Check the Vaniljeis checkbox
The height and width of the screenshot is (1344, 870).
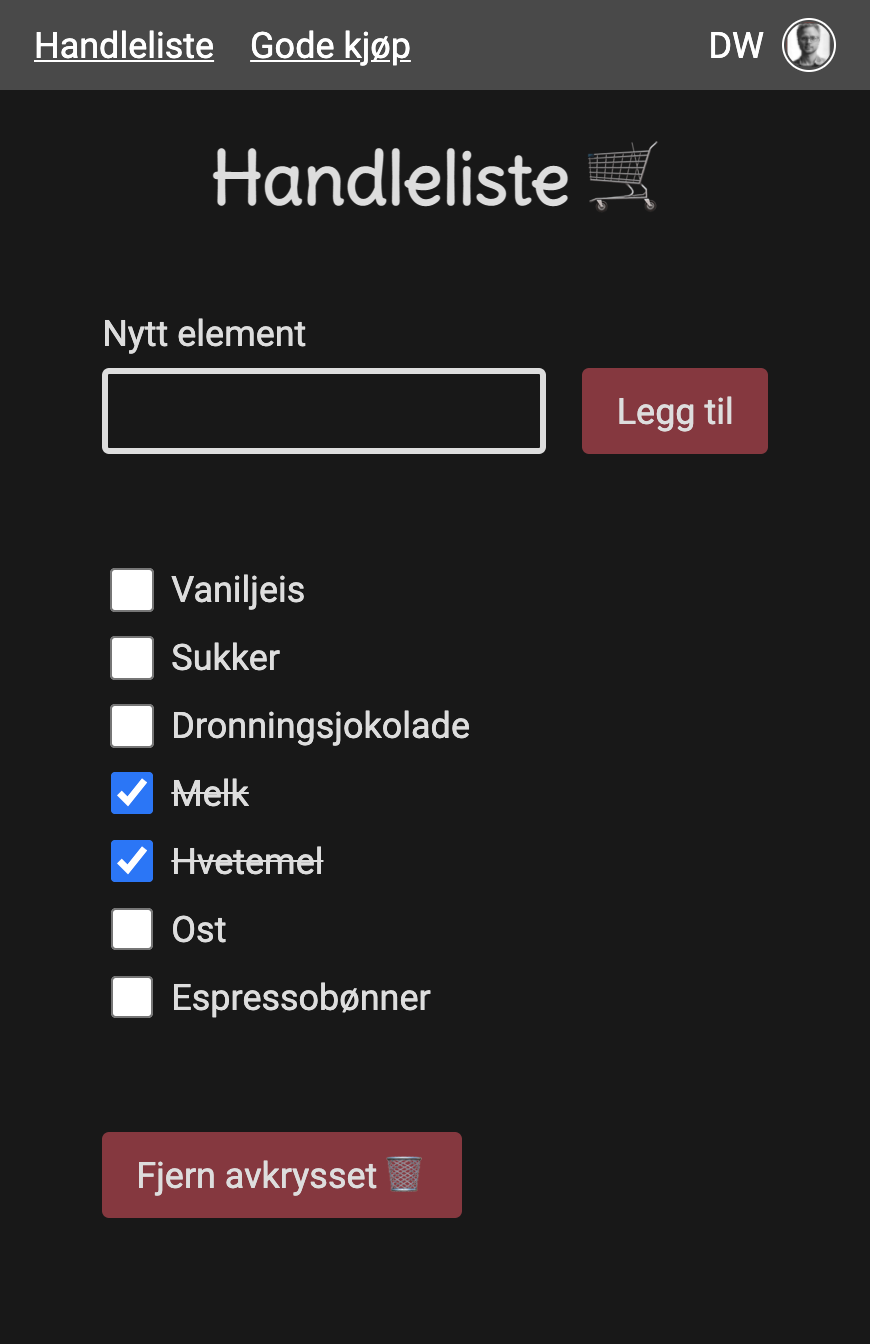[131, 589]
